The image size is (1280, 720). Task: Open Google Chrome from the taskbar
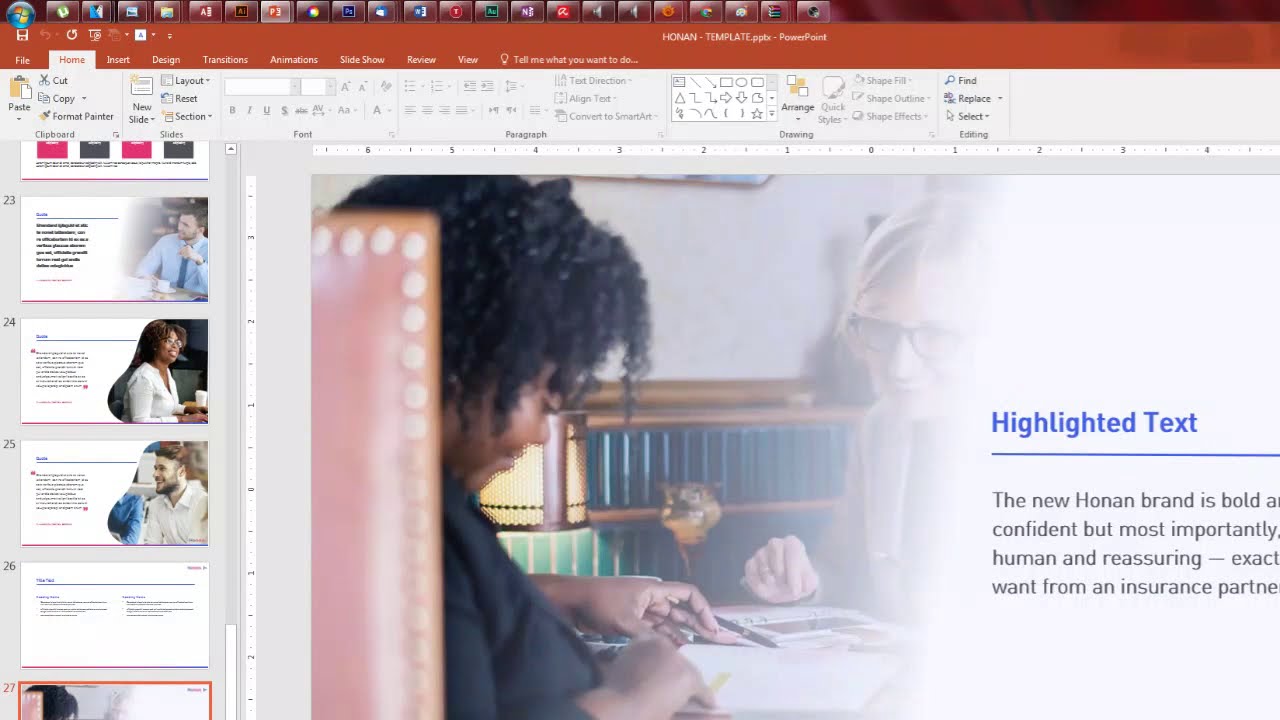click(x=706, y=12)
